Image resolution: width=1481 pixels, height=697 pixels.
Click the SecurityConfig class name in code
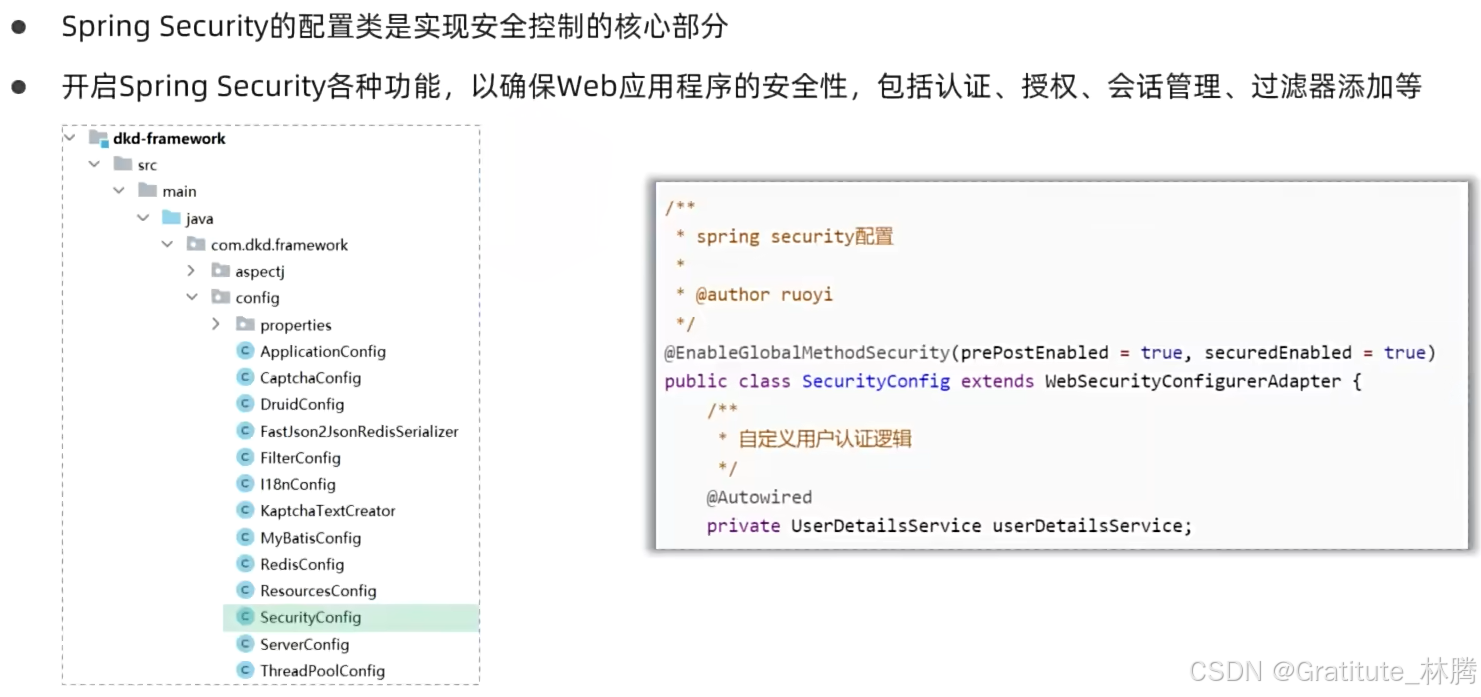tap(875, 381)
